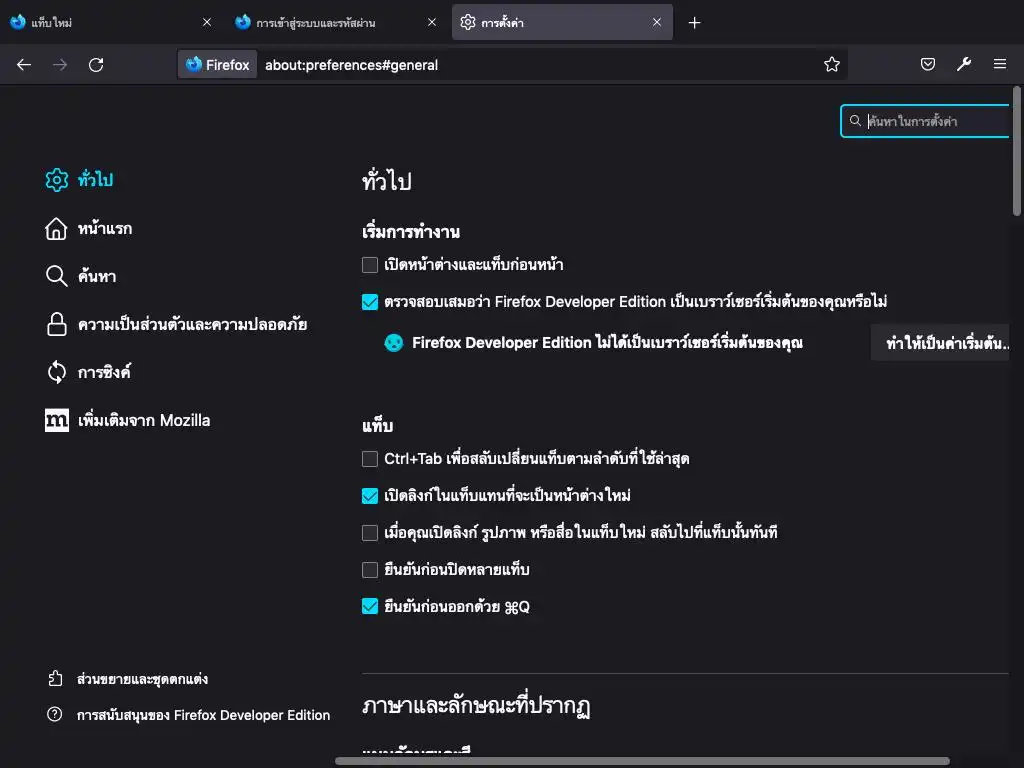
Task: Select the การตั้งค่า browser tab
Action: 562,22
